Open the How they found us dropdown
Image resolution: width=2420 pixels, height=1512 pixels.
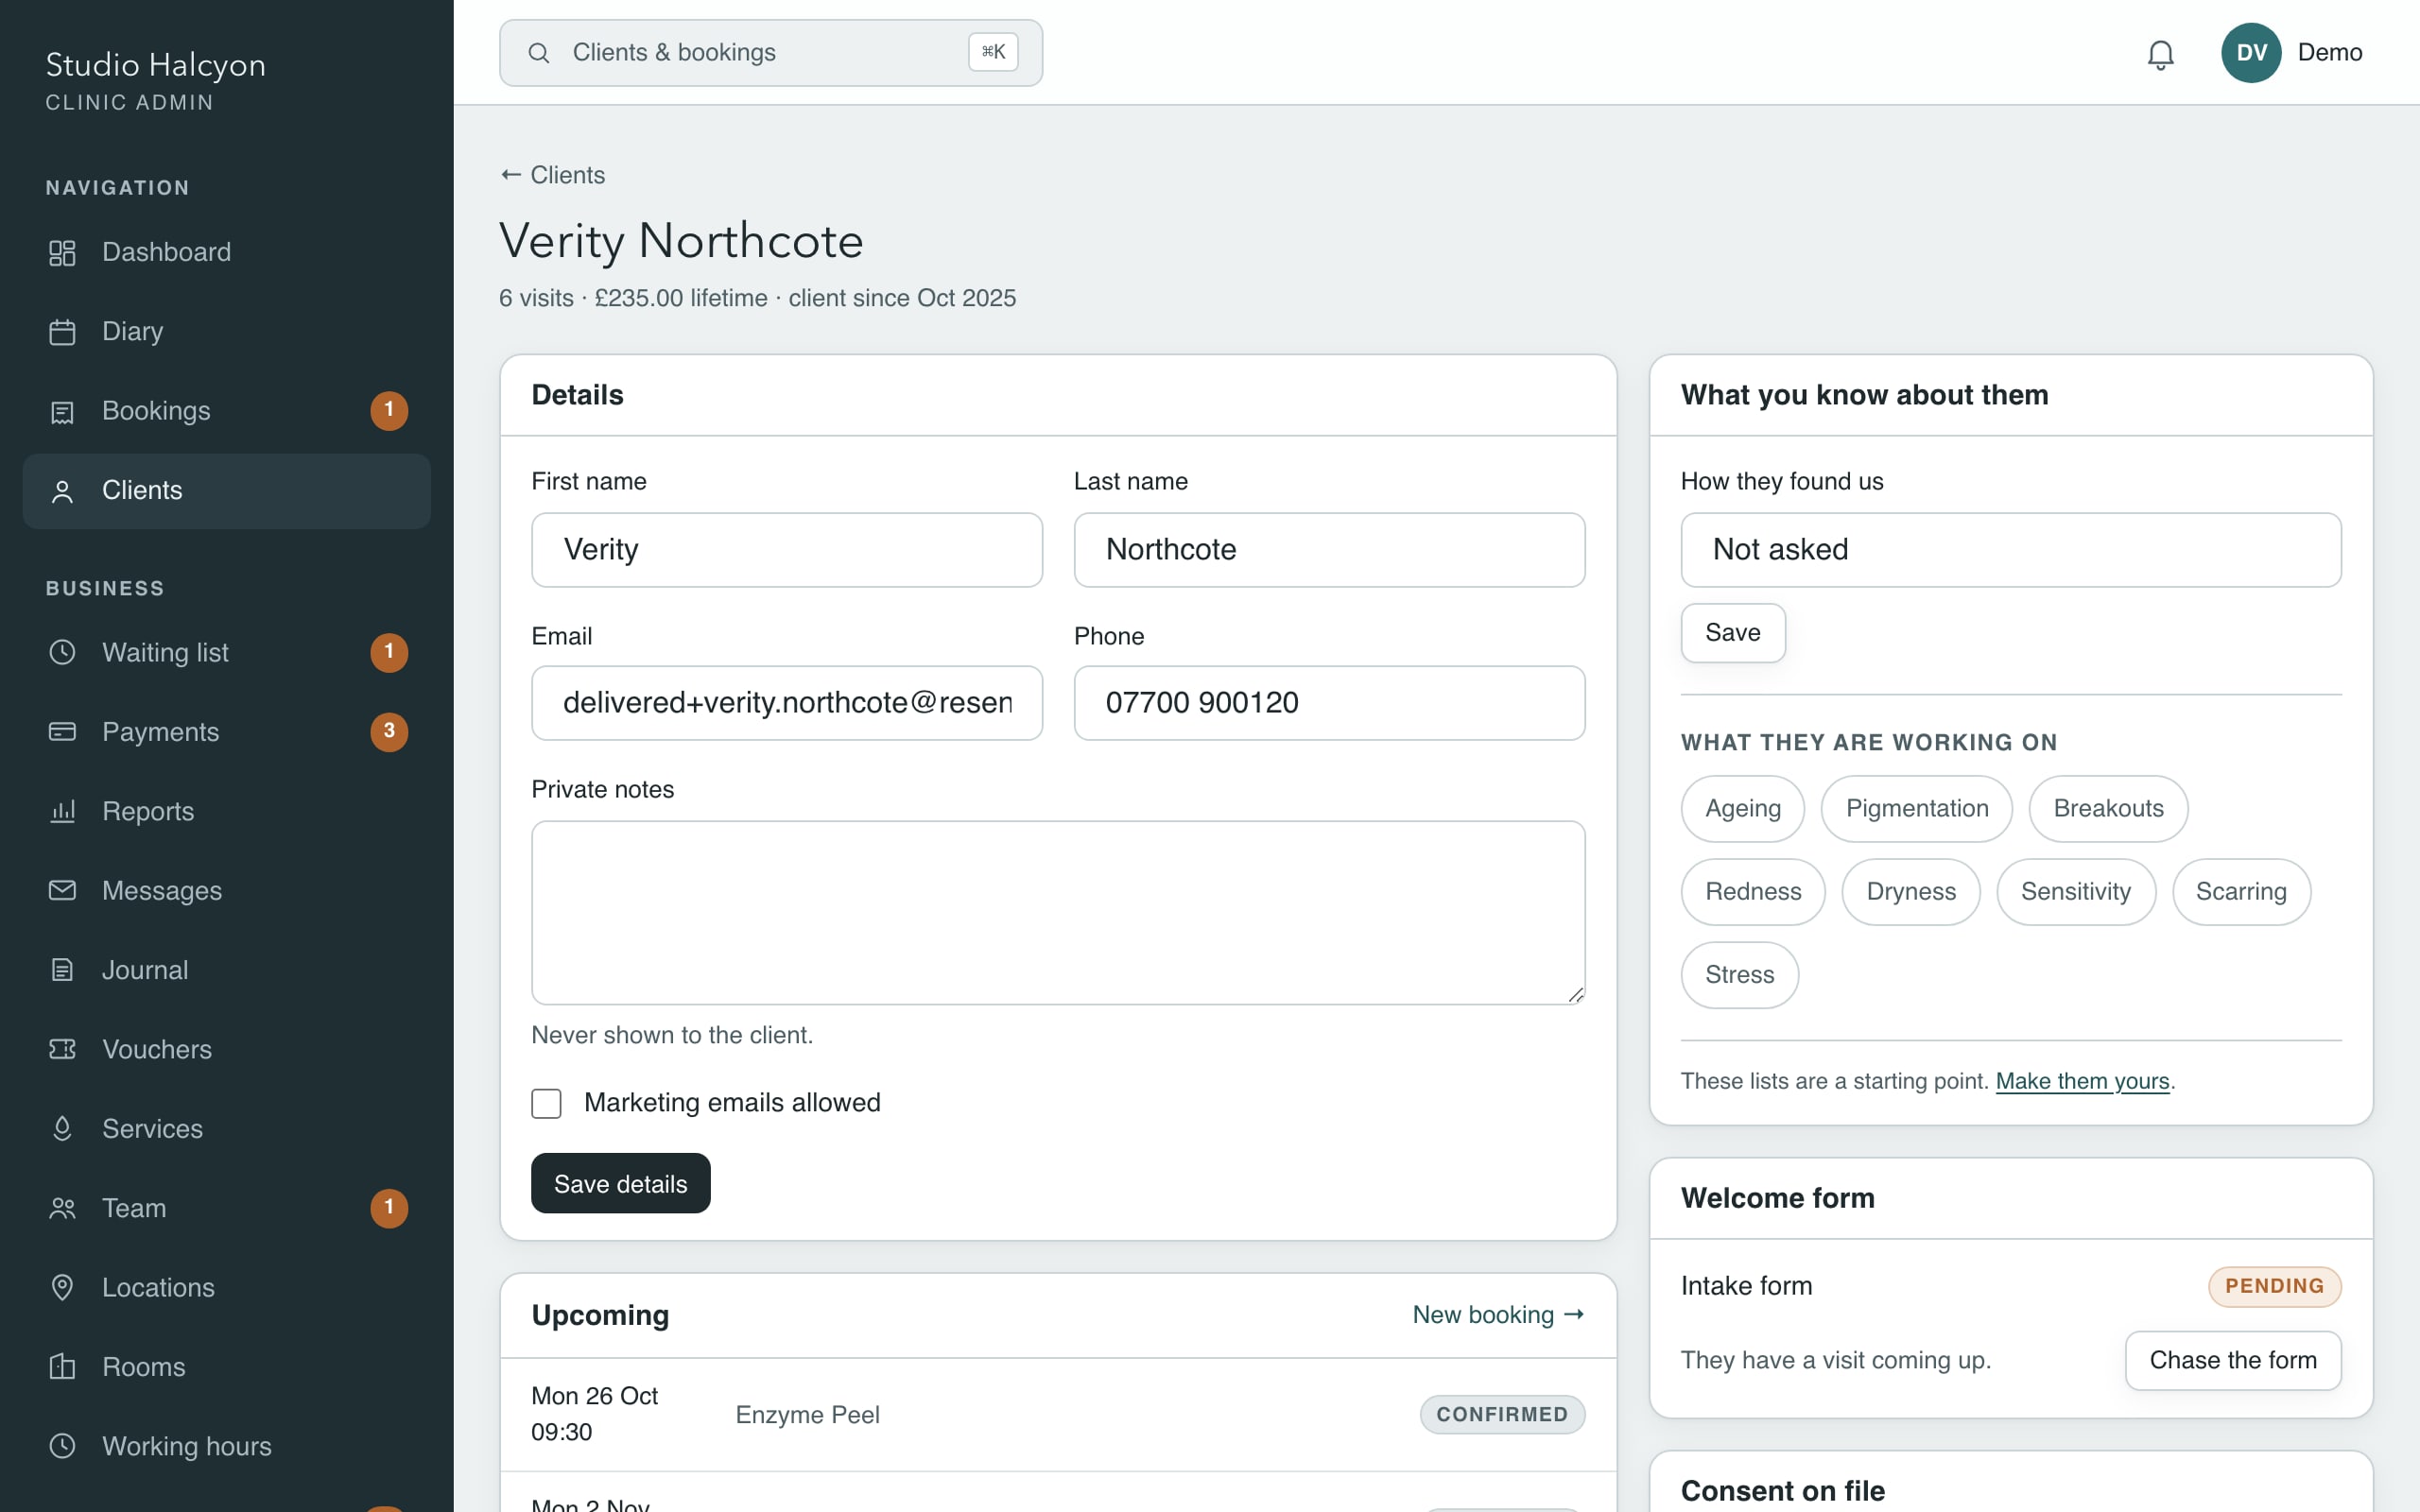click(2010, 550)
